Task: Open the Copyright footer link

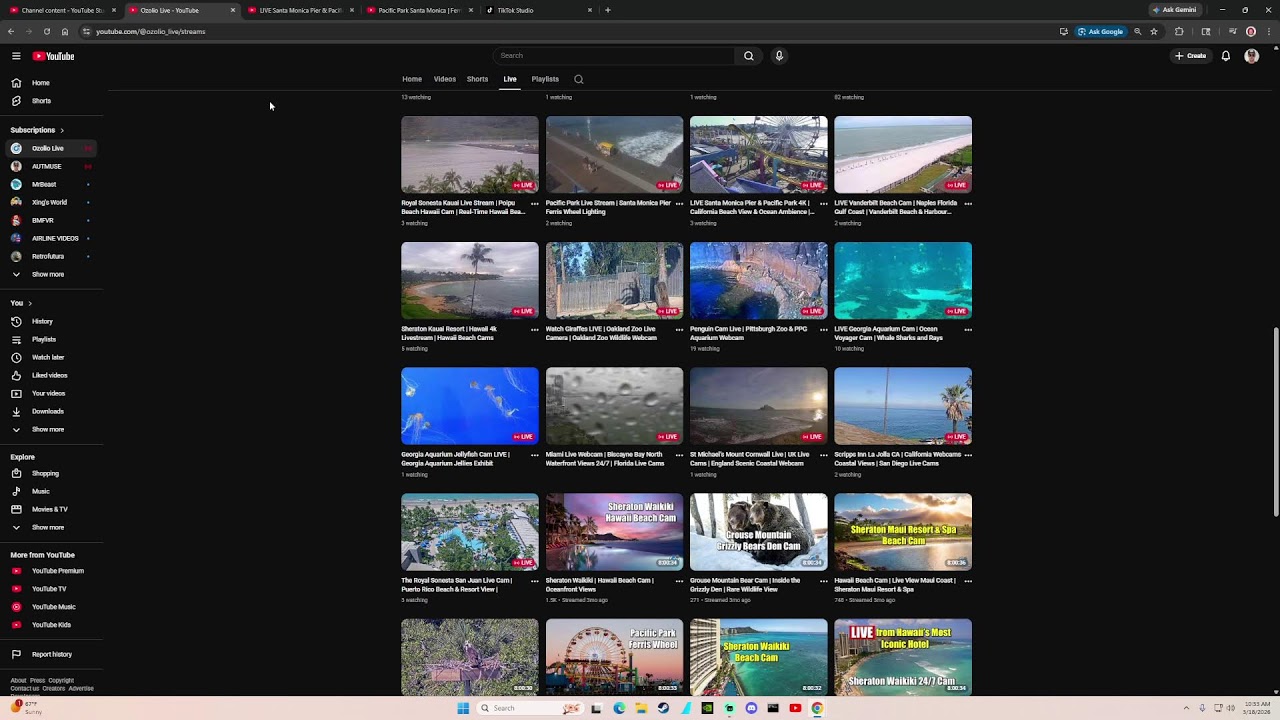Action: [x=61, y=681]
